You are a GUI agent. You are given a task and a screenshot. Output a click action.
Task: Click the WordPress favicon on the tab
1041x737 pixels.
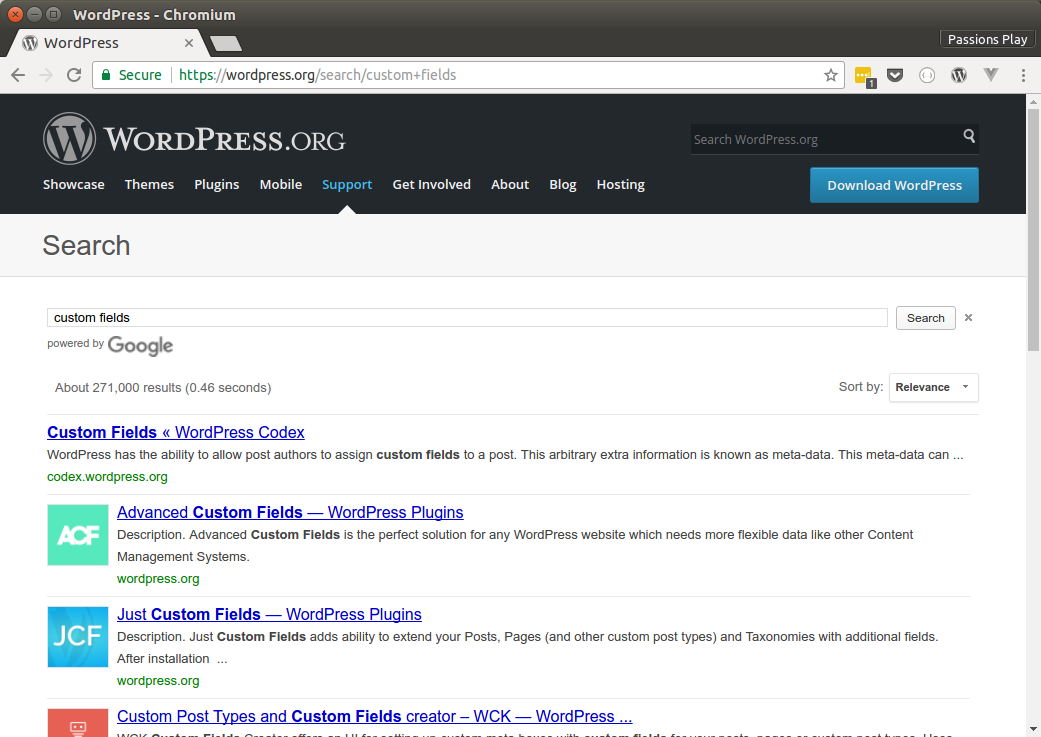[30, 43]
